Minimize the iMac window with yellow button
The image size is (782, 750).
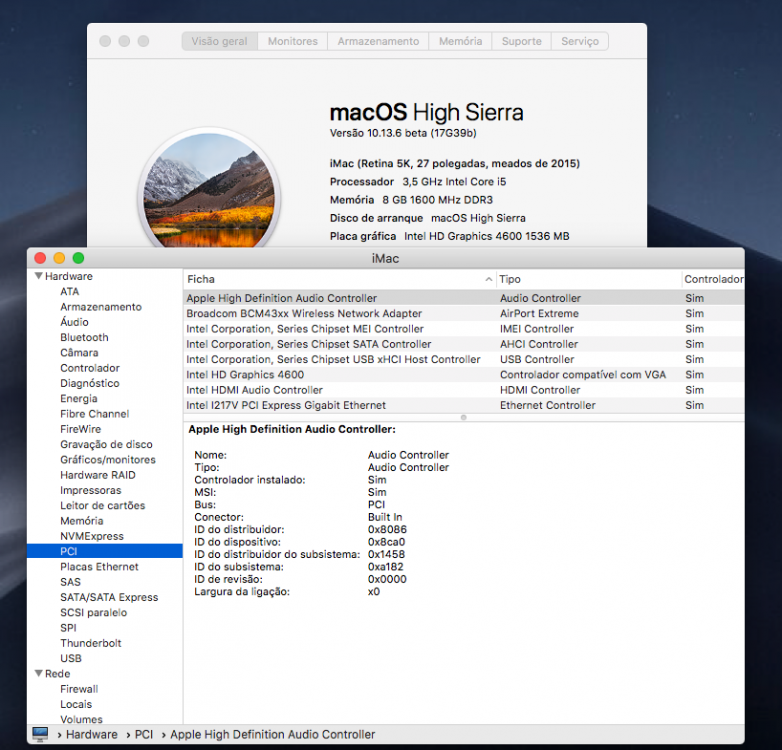[x=59, y=258]
